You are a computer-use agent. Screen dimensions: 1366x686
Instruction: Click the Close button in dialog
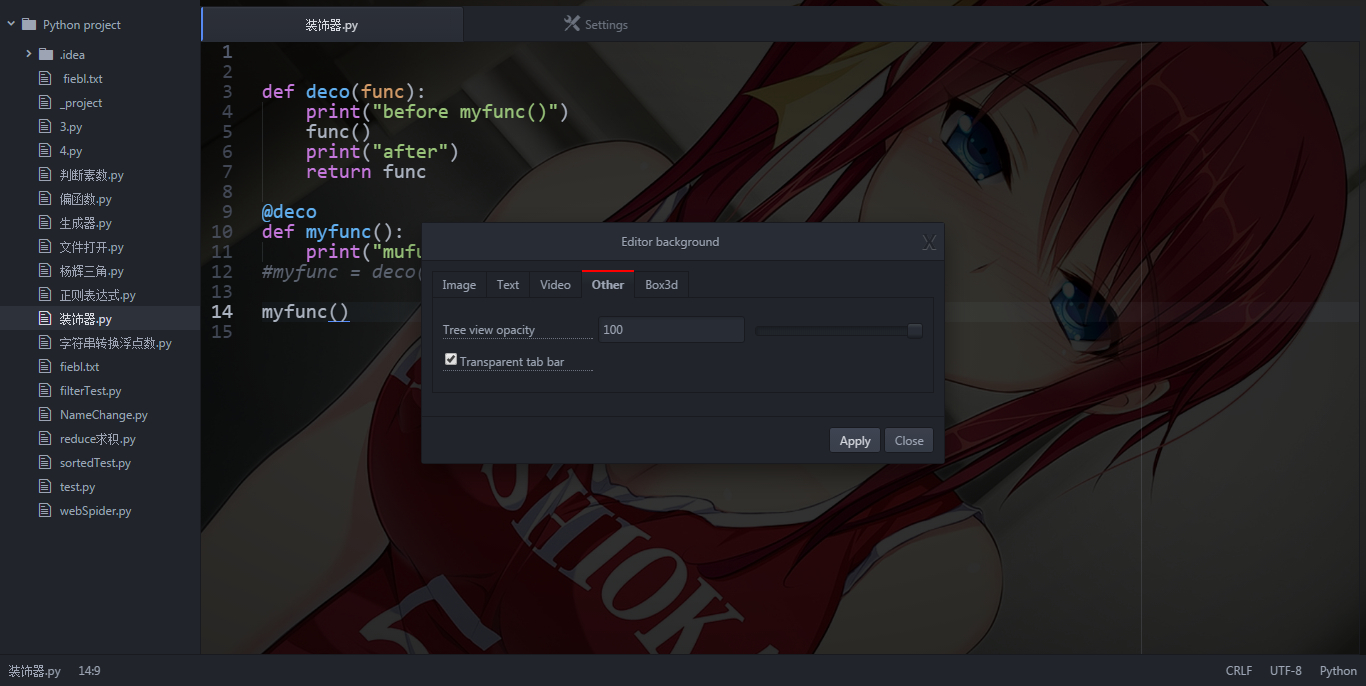click(x=909, y=441)
